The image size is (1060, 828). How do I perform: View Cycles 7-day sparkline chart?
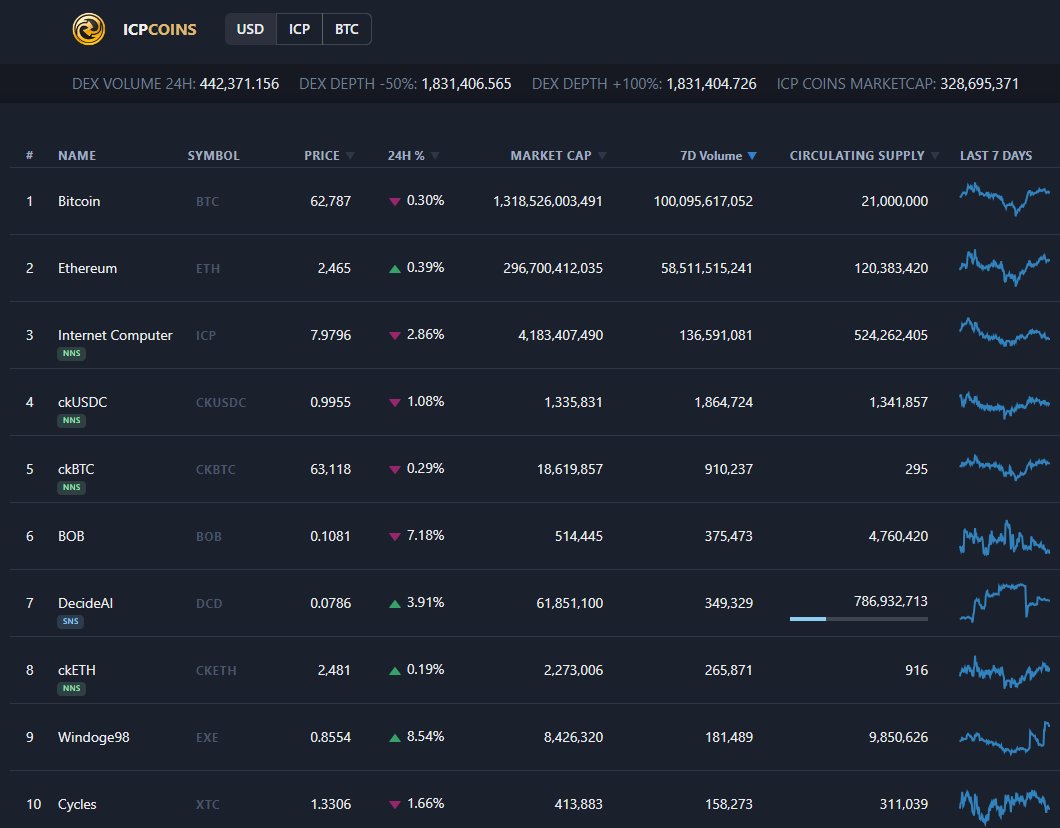[x=1005, y=806]
